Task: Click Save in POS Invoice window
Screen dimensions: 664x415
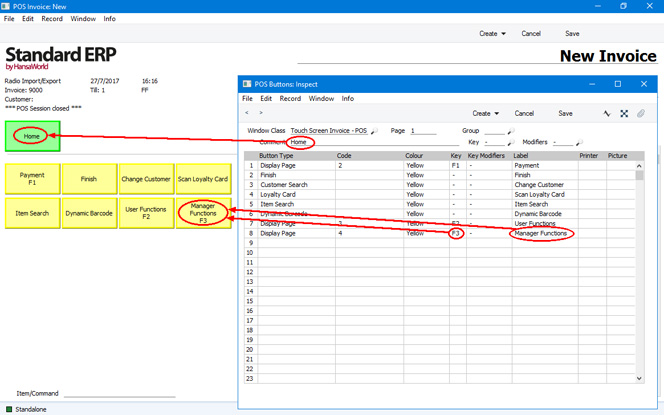Action: pos(572,33)
